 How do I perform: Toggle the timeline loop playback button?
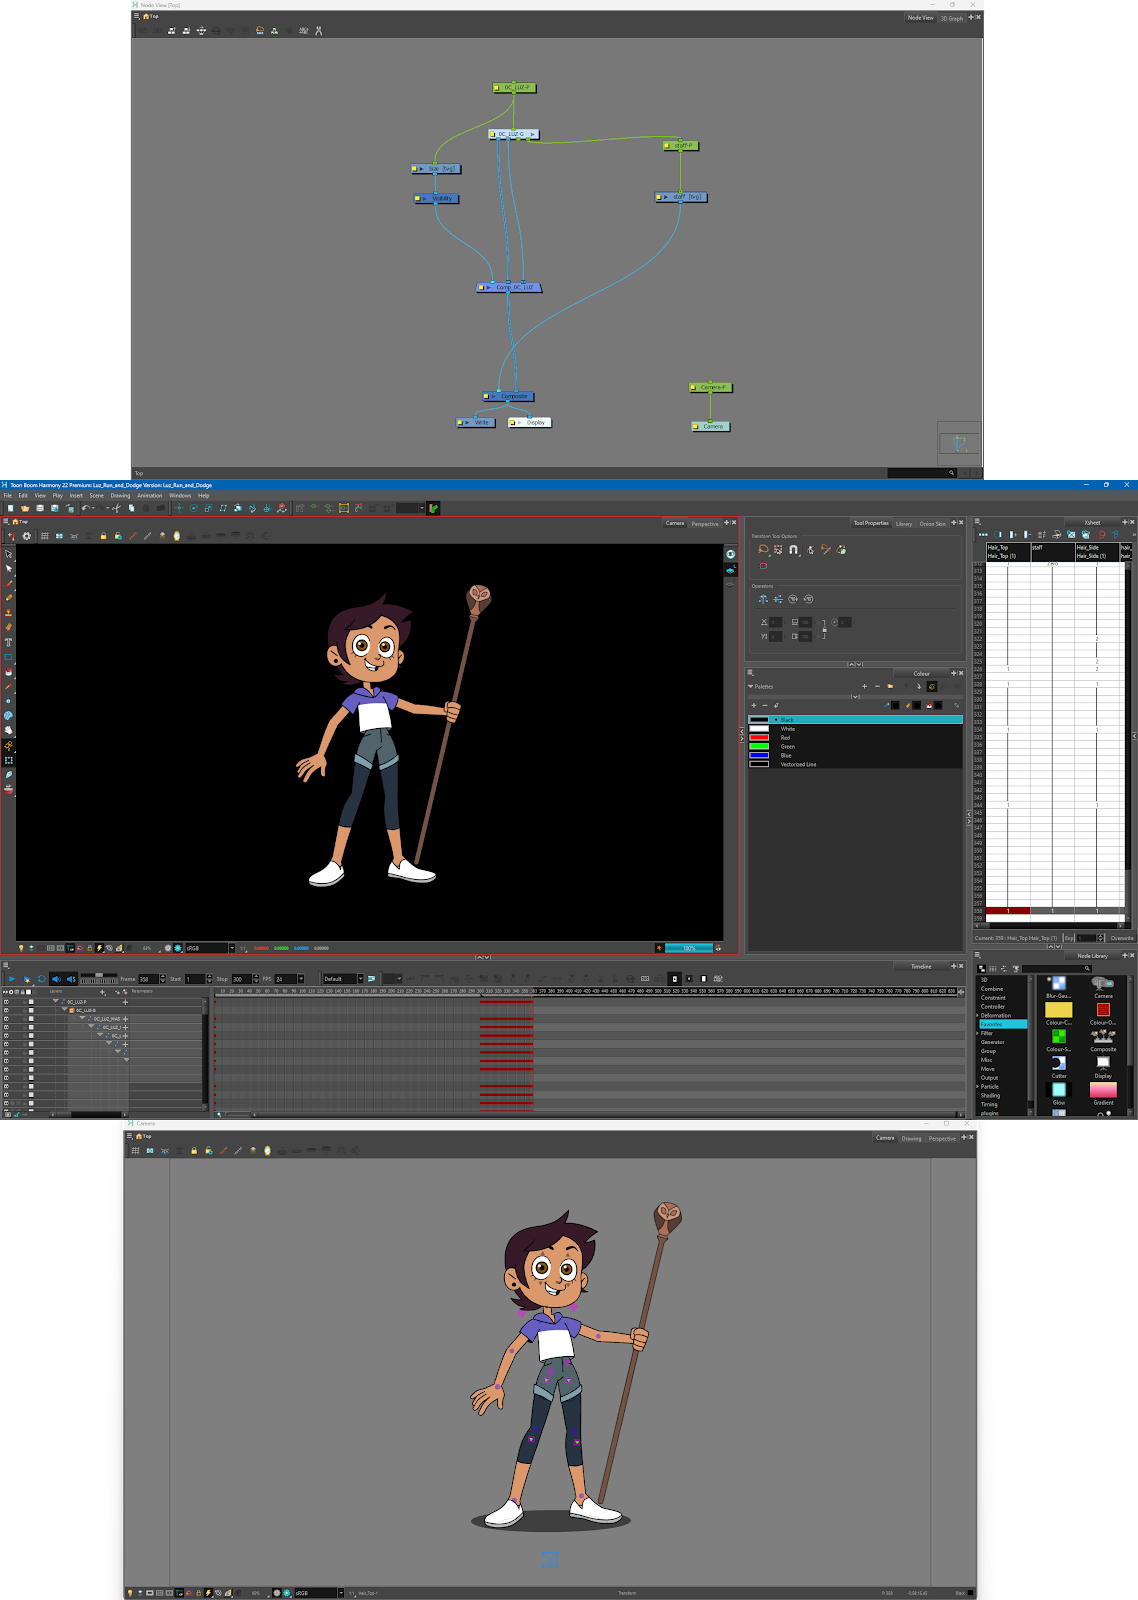pos(41,979)
